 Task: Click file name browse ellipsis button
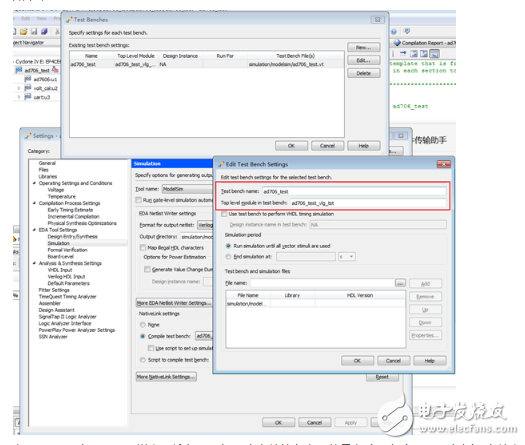tap(400, 283)
